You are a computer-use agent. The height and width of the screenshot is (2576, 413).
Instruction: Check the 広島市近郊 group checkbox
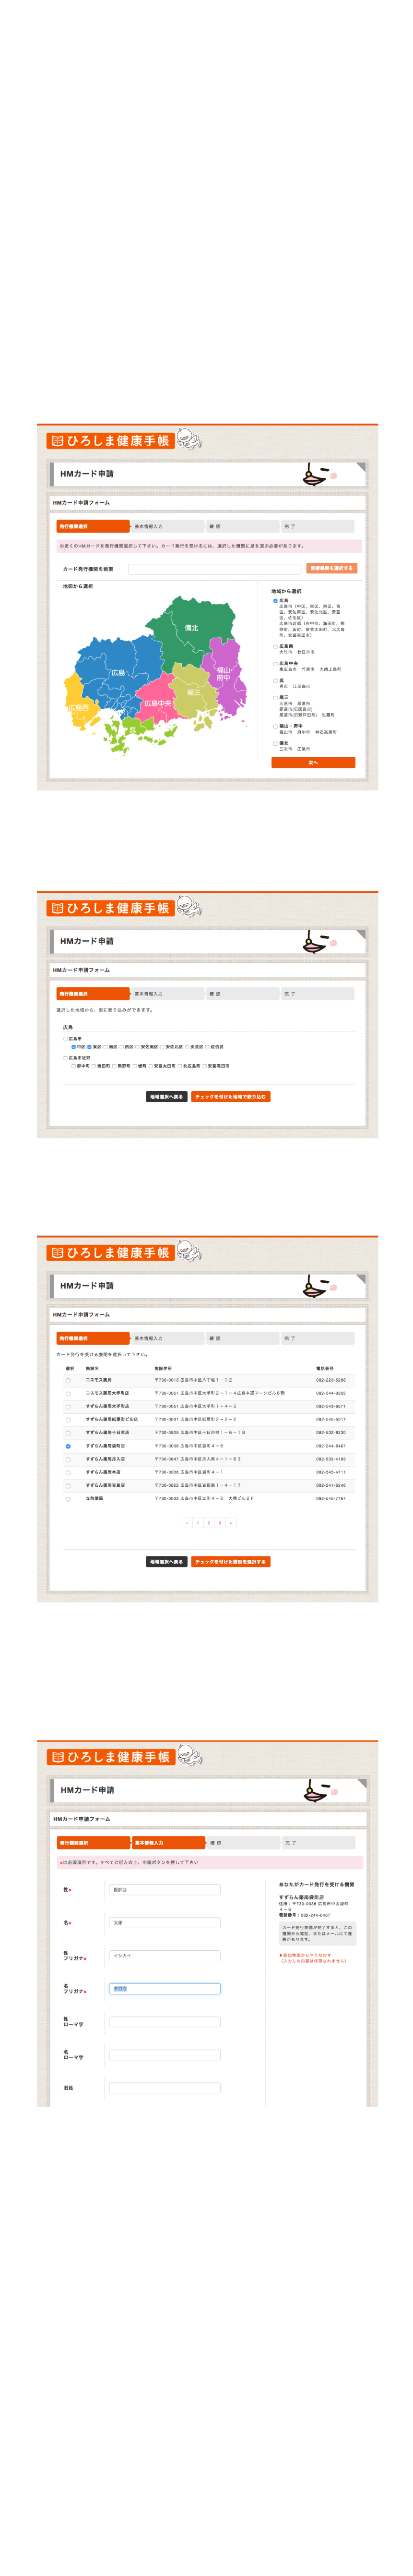65,1057
